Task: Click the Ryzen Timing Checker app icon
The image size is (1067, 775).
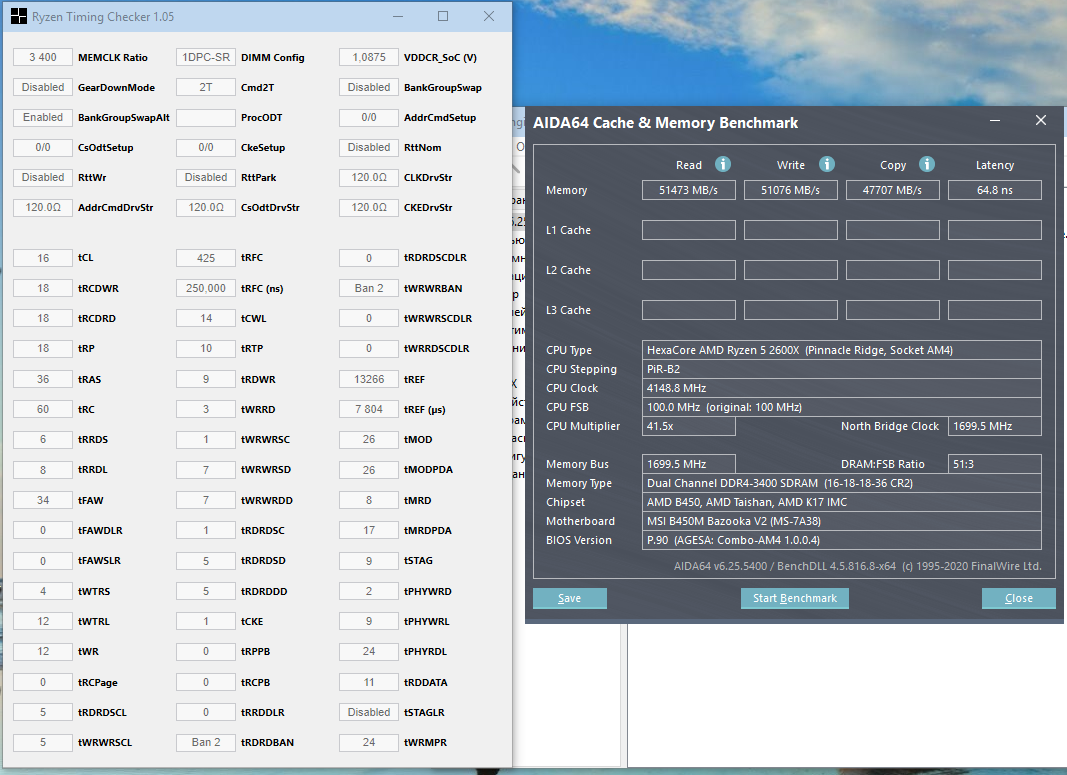Action: click(18, 16)
